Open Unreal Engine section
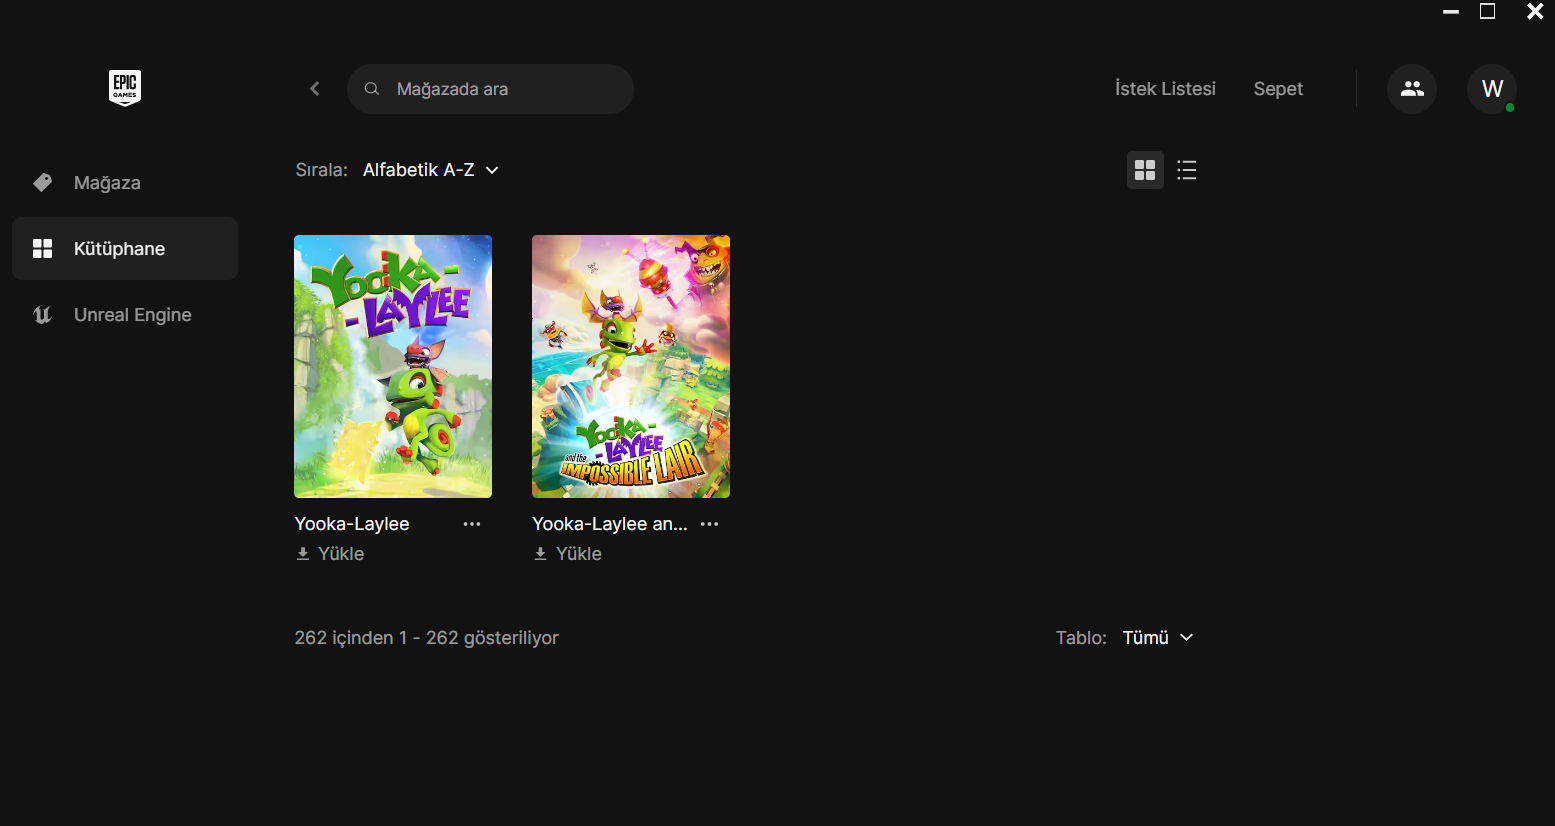1555x826 pixels. [x=125, y=315]
